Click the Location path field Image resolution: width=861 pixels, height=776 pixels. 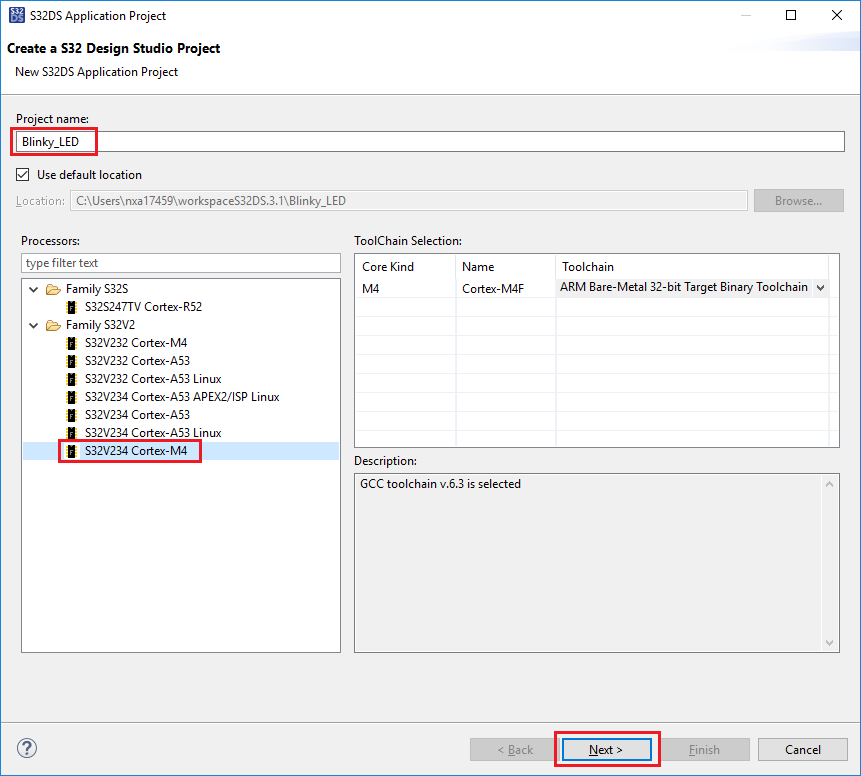(x=409, y=200)
